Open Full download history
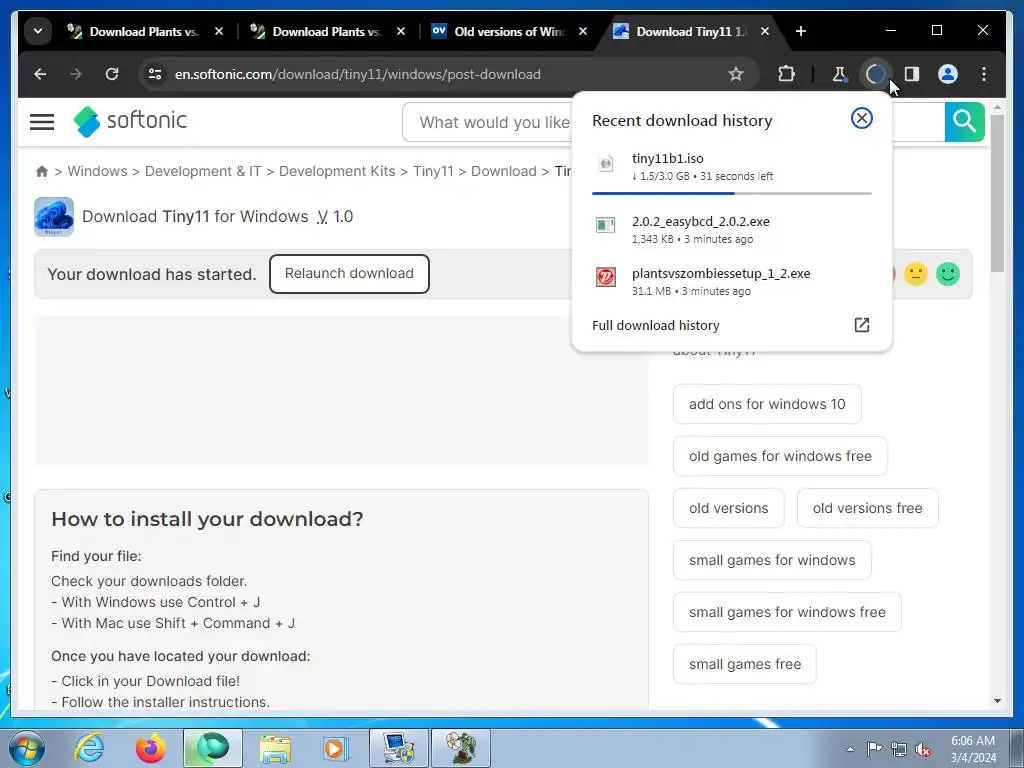The width and height of the screenshot is (1024, 768). (731, 325)
